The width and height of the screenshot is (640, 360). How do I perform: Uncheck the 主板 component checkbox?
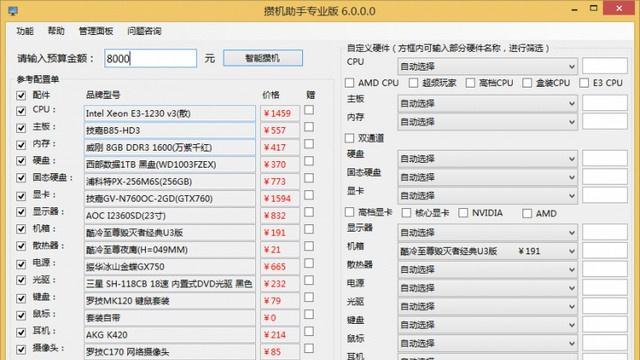pyautogui.click(x=21, y=128)
